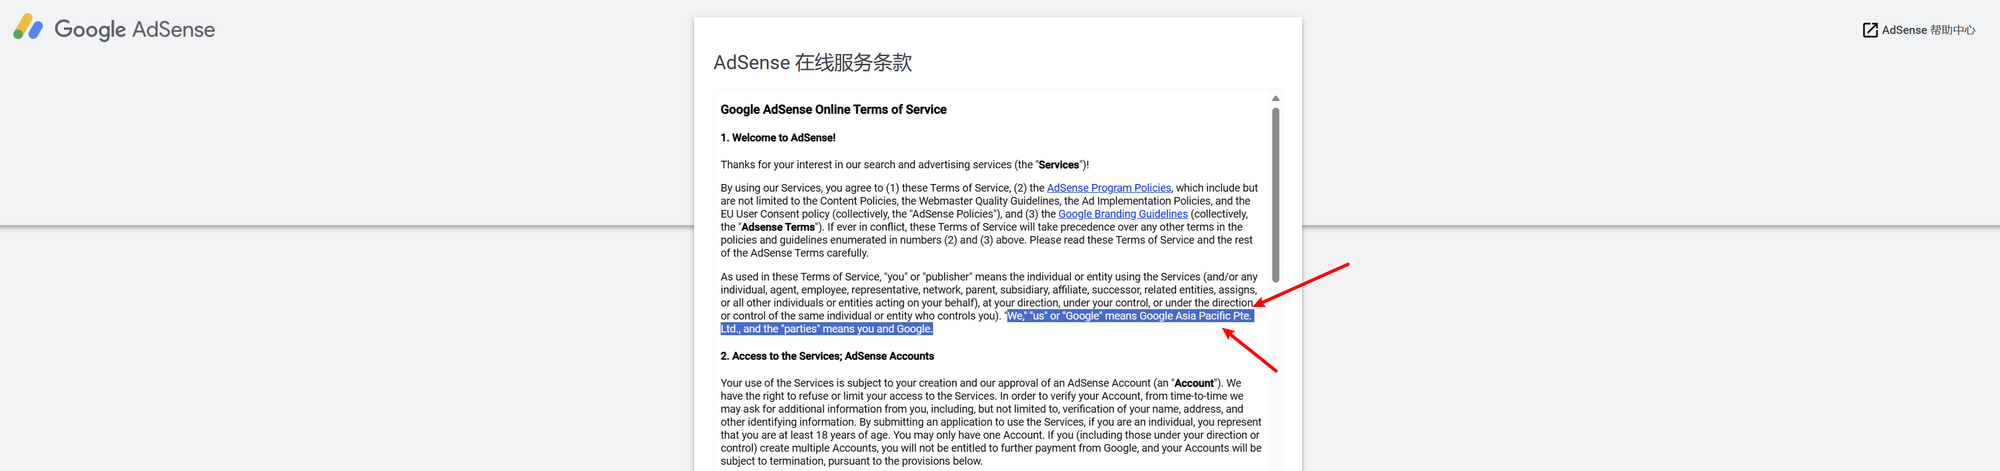Click the Google AdSense wordmark text

coord(134,30)
